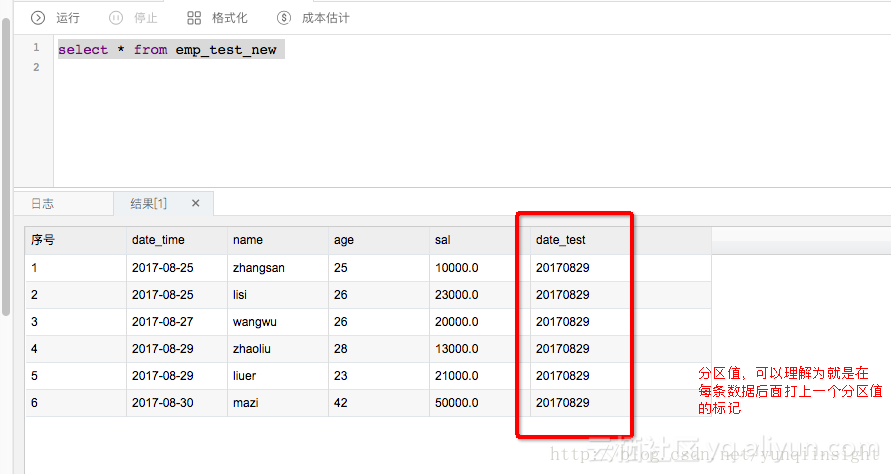Click the 运行 label to run query
Viewport: 891px width, 474px height.
[x=68, y=18]
